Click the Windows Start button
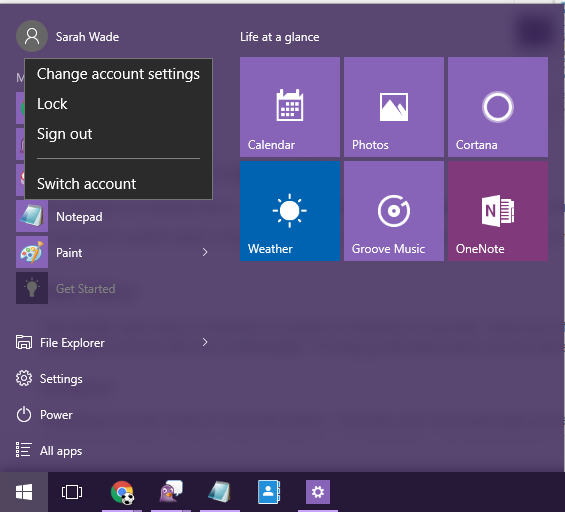 [24, 492]
